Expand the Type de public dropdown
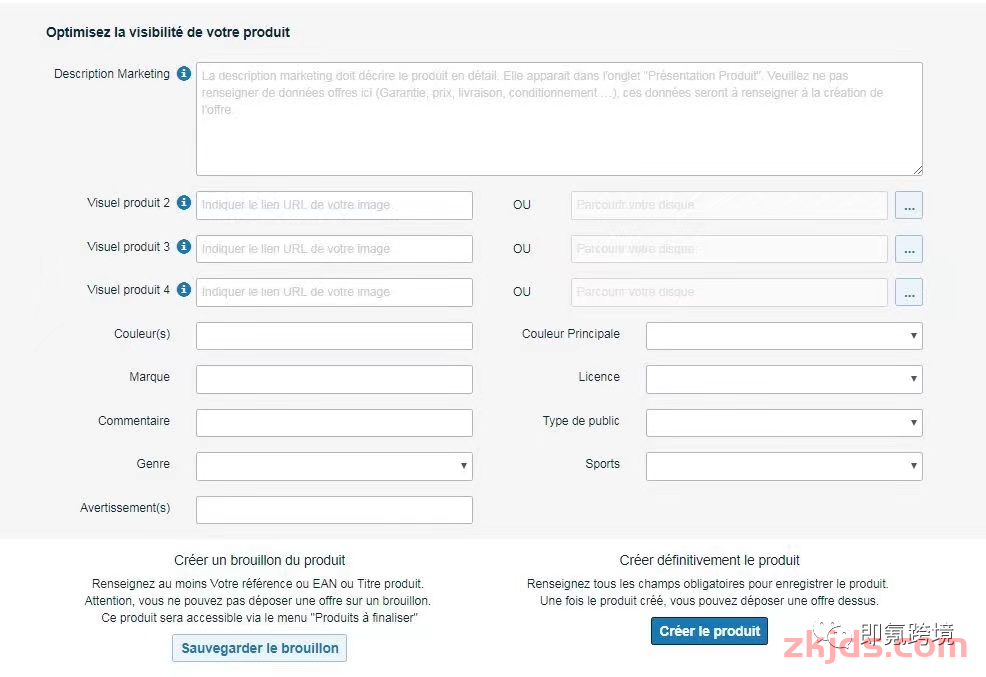 point(784,422)
